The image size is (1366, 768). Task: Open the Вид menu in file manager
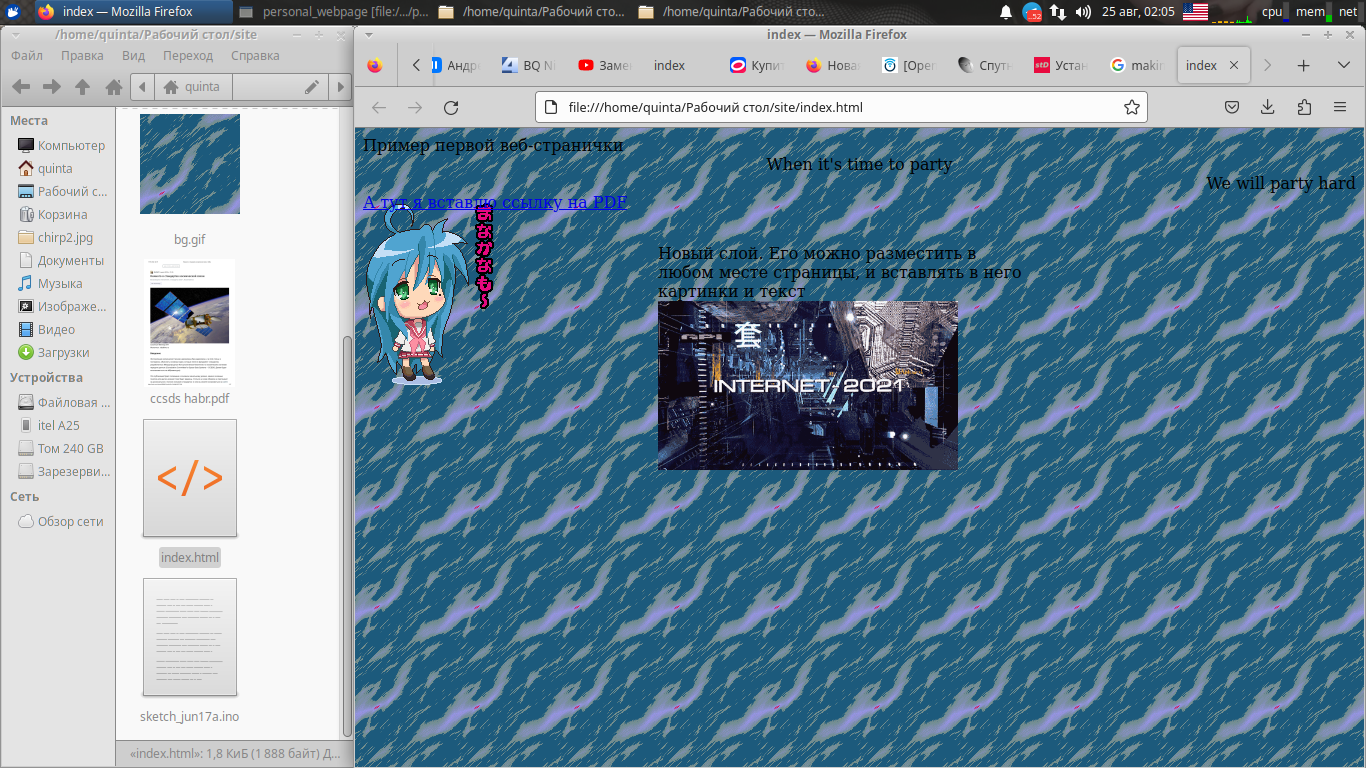[x=133, y=56]
